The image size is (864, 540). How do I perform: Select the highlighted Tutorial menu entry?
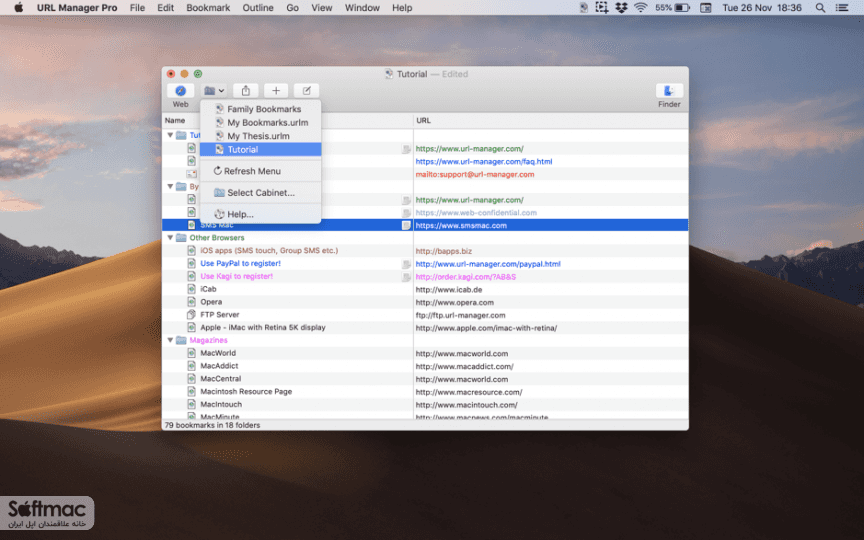click(x=260, y=149)
